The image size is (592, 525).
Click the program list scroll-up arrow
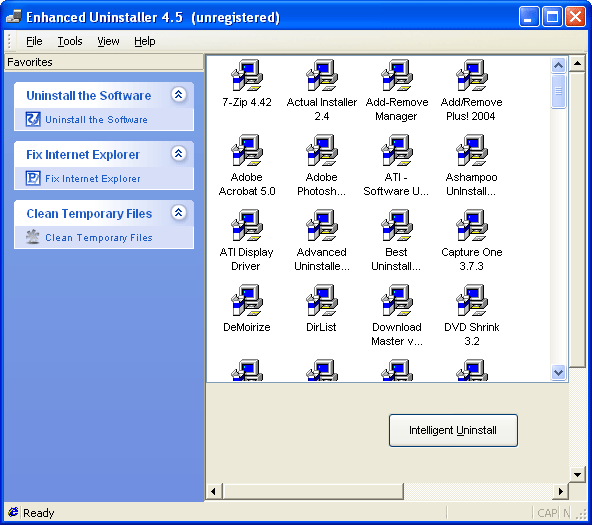[x=558, y=66]
